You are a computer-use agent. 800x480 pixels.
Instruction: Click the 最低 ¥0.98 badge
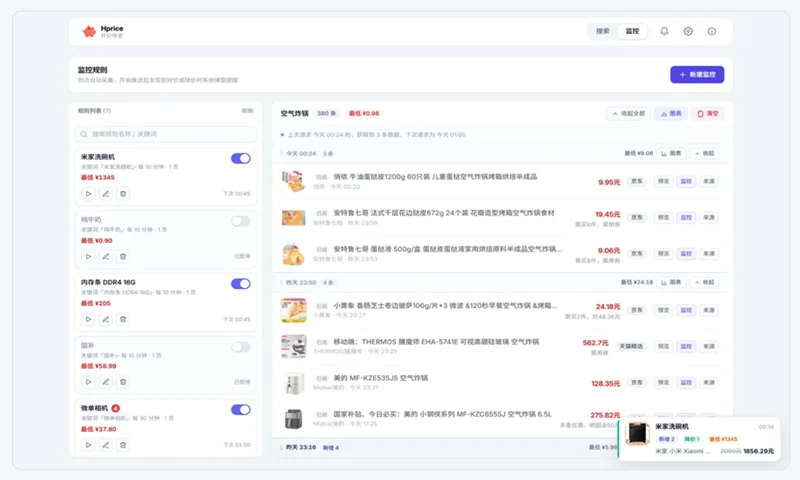point(364,114)
